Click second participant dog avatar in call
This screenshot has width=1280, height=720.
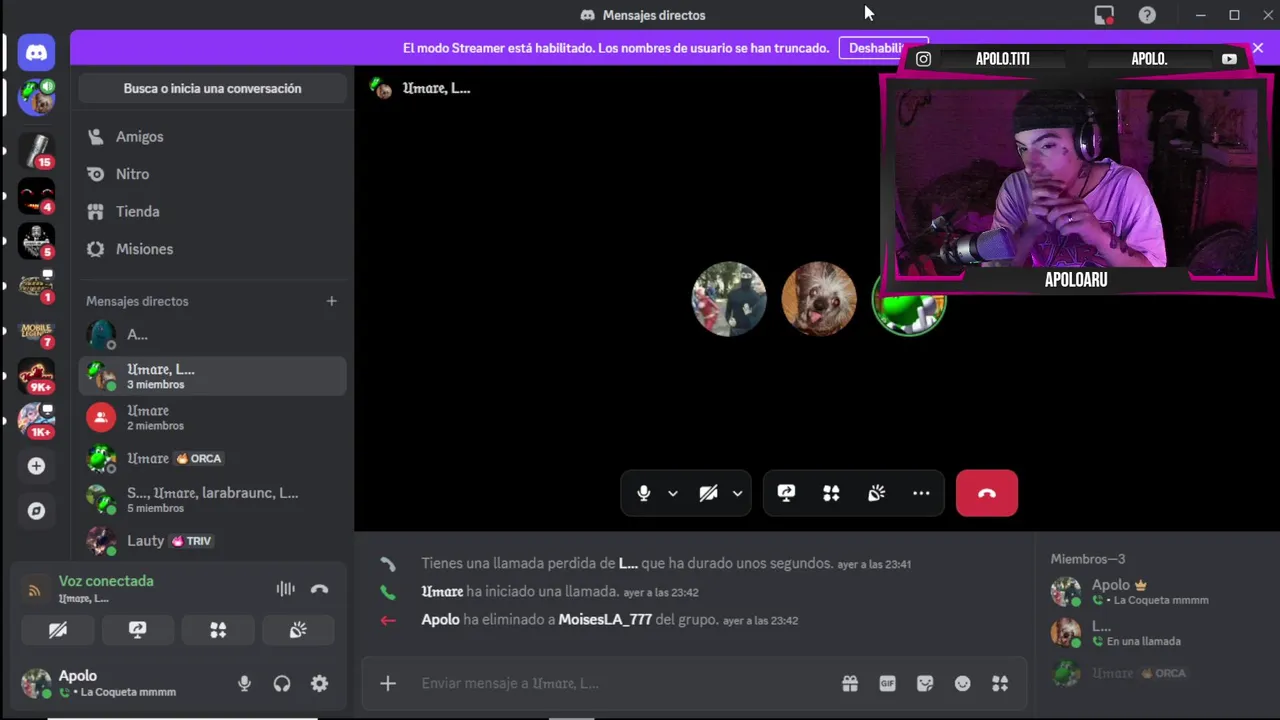click(x=819, y=299)
